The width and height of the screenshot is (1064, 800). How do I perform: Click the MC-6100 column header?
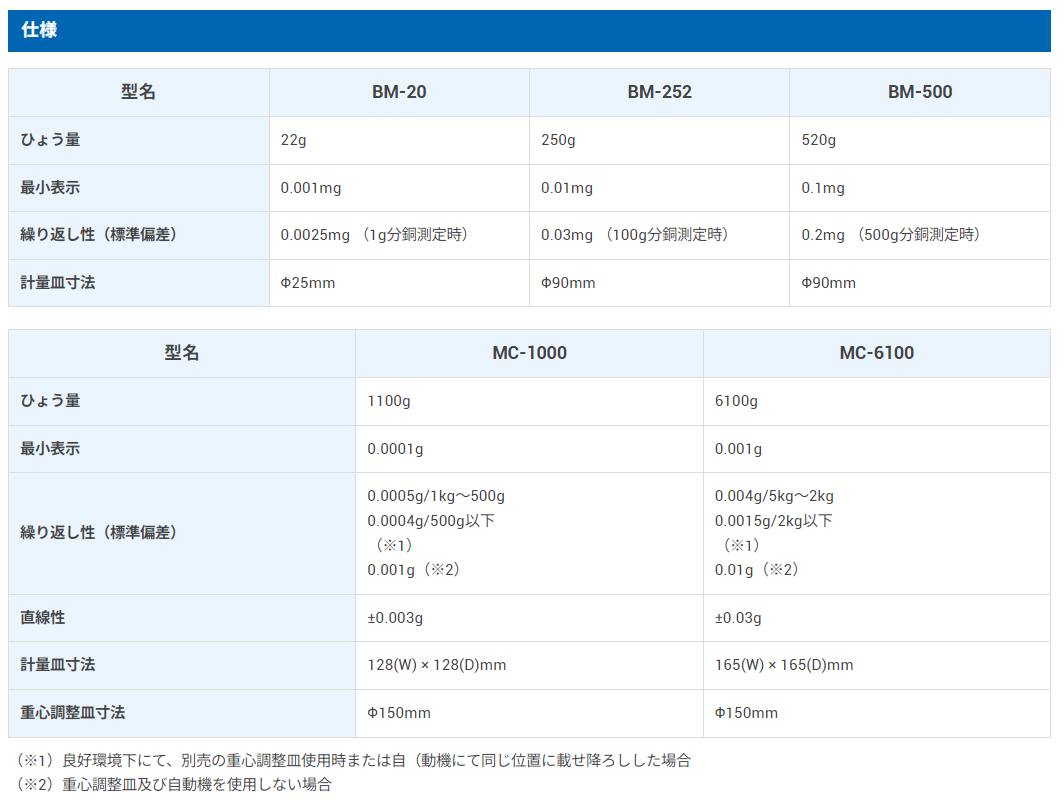877,353
